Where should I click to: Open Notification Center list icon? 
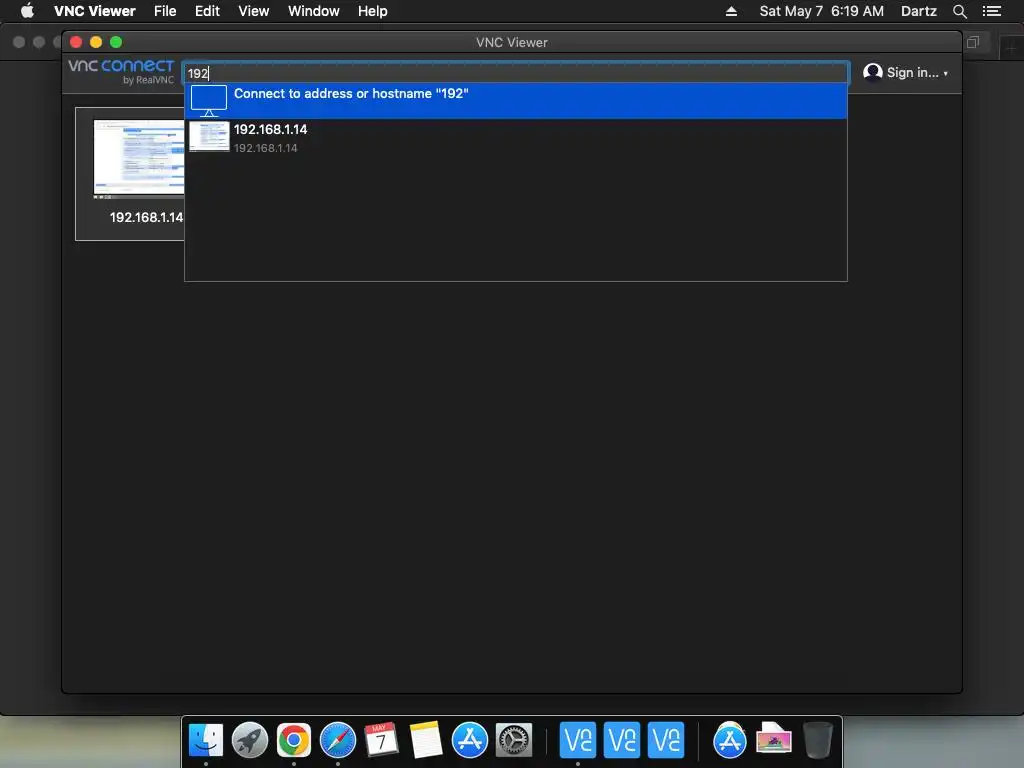coord(991,11)
